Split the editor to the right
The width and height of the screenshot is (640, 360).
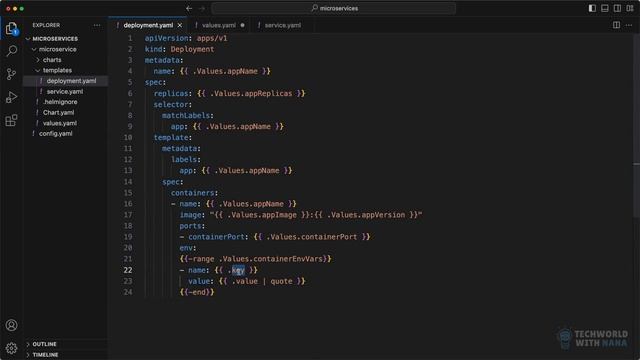click(616, 25)
